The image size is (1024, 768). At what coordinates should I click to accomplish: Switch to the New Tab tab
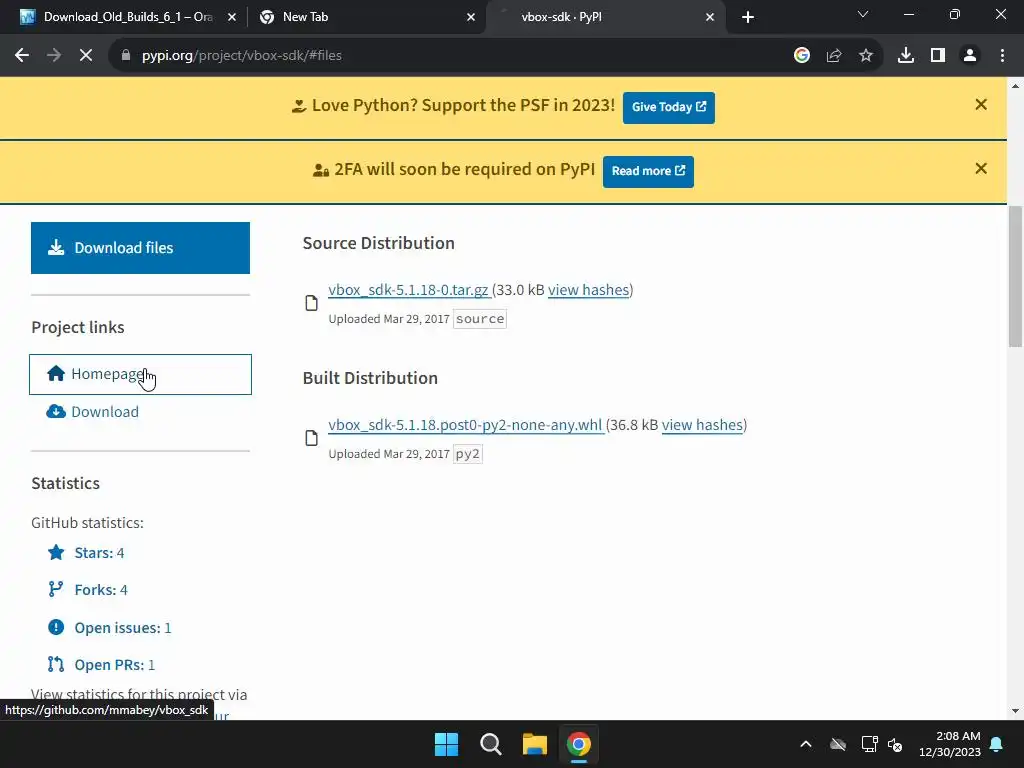pos(366,17)
